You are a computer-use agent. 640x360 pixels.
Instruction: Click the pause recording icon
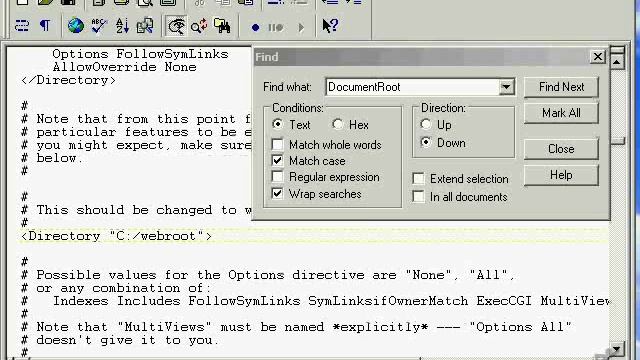click(276, 28)
